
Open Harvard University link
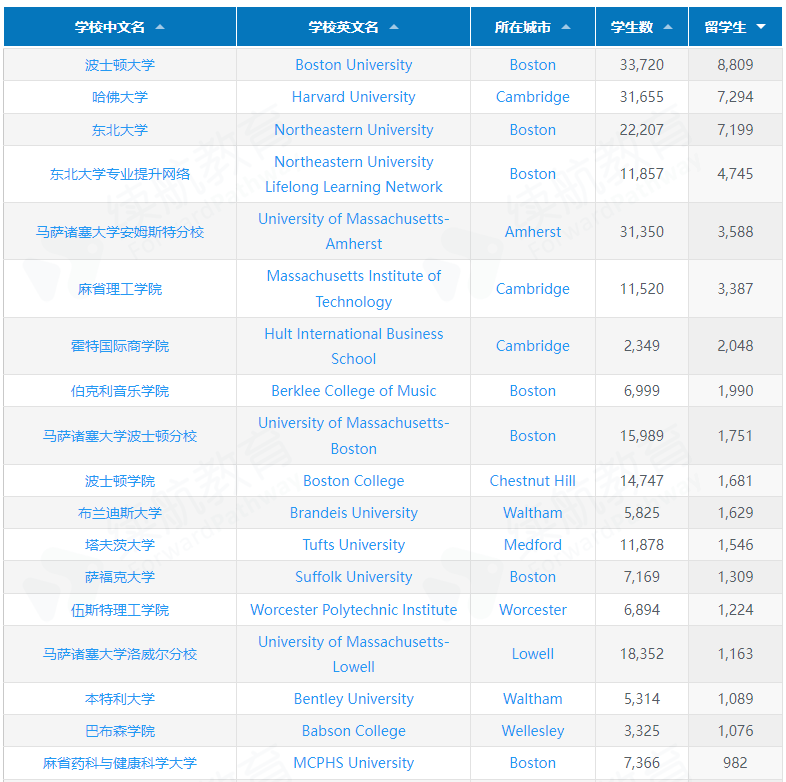[x=353, y=97]
